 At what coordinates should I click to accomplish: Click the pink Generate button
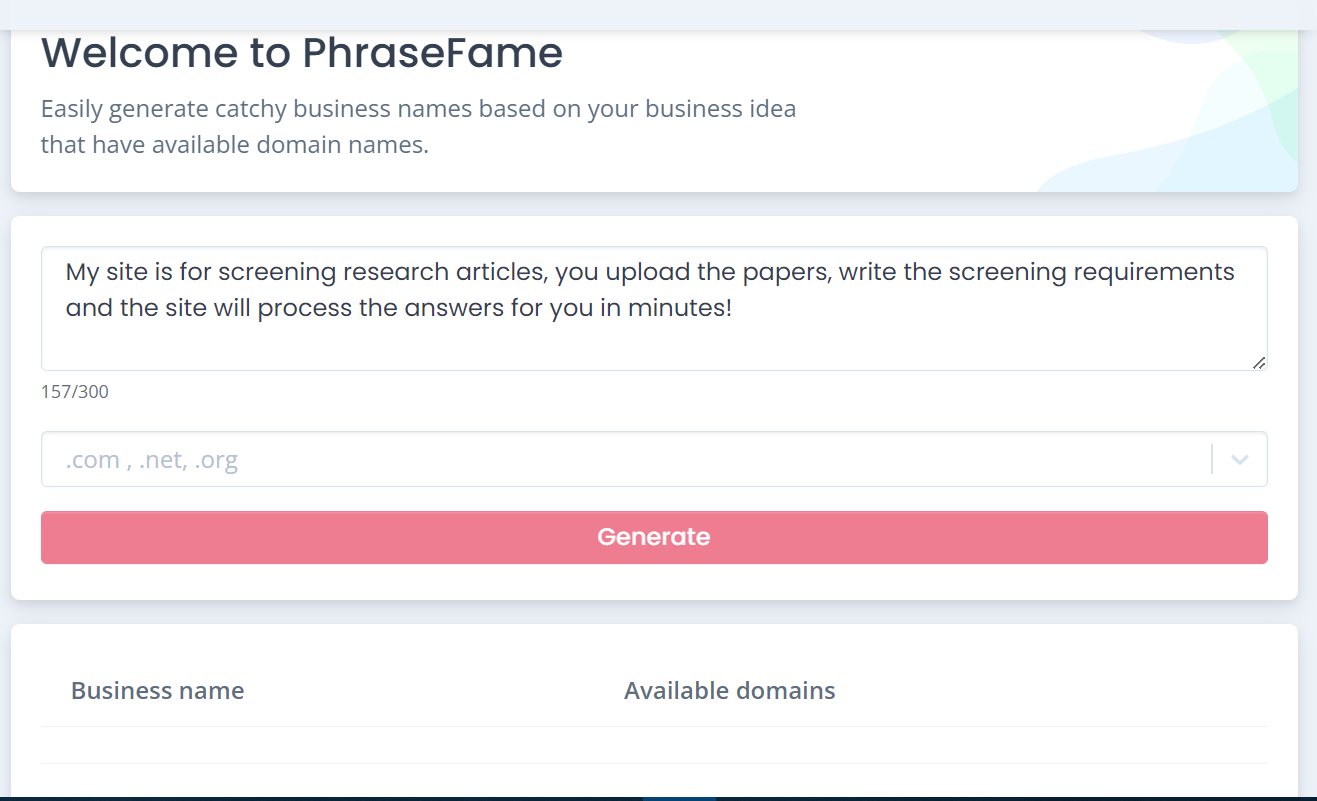(x=654, y=537)
